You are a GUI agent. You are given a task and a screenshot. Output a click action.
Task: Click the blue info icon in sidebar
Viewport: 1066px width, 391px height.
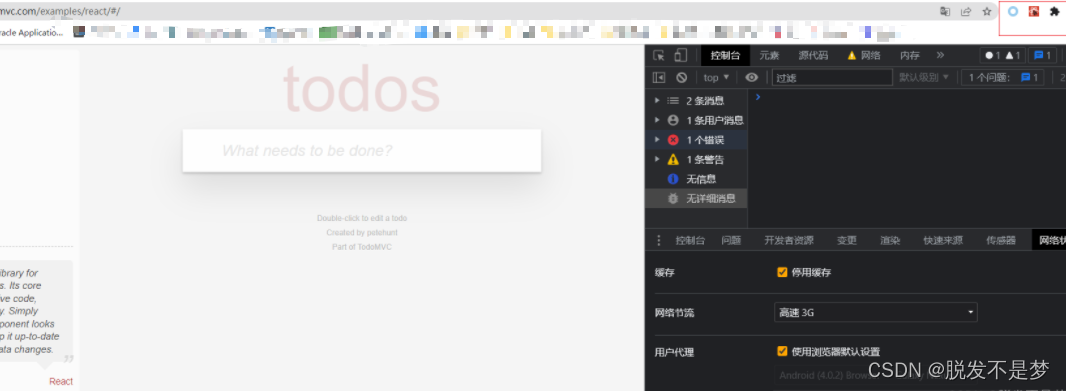pyautogui.click(x=673, y=179)
